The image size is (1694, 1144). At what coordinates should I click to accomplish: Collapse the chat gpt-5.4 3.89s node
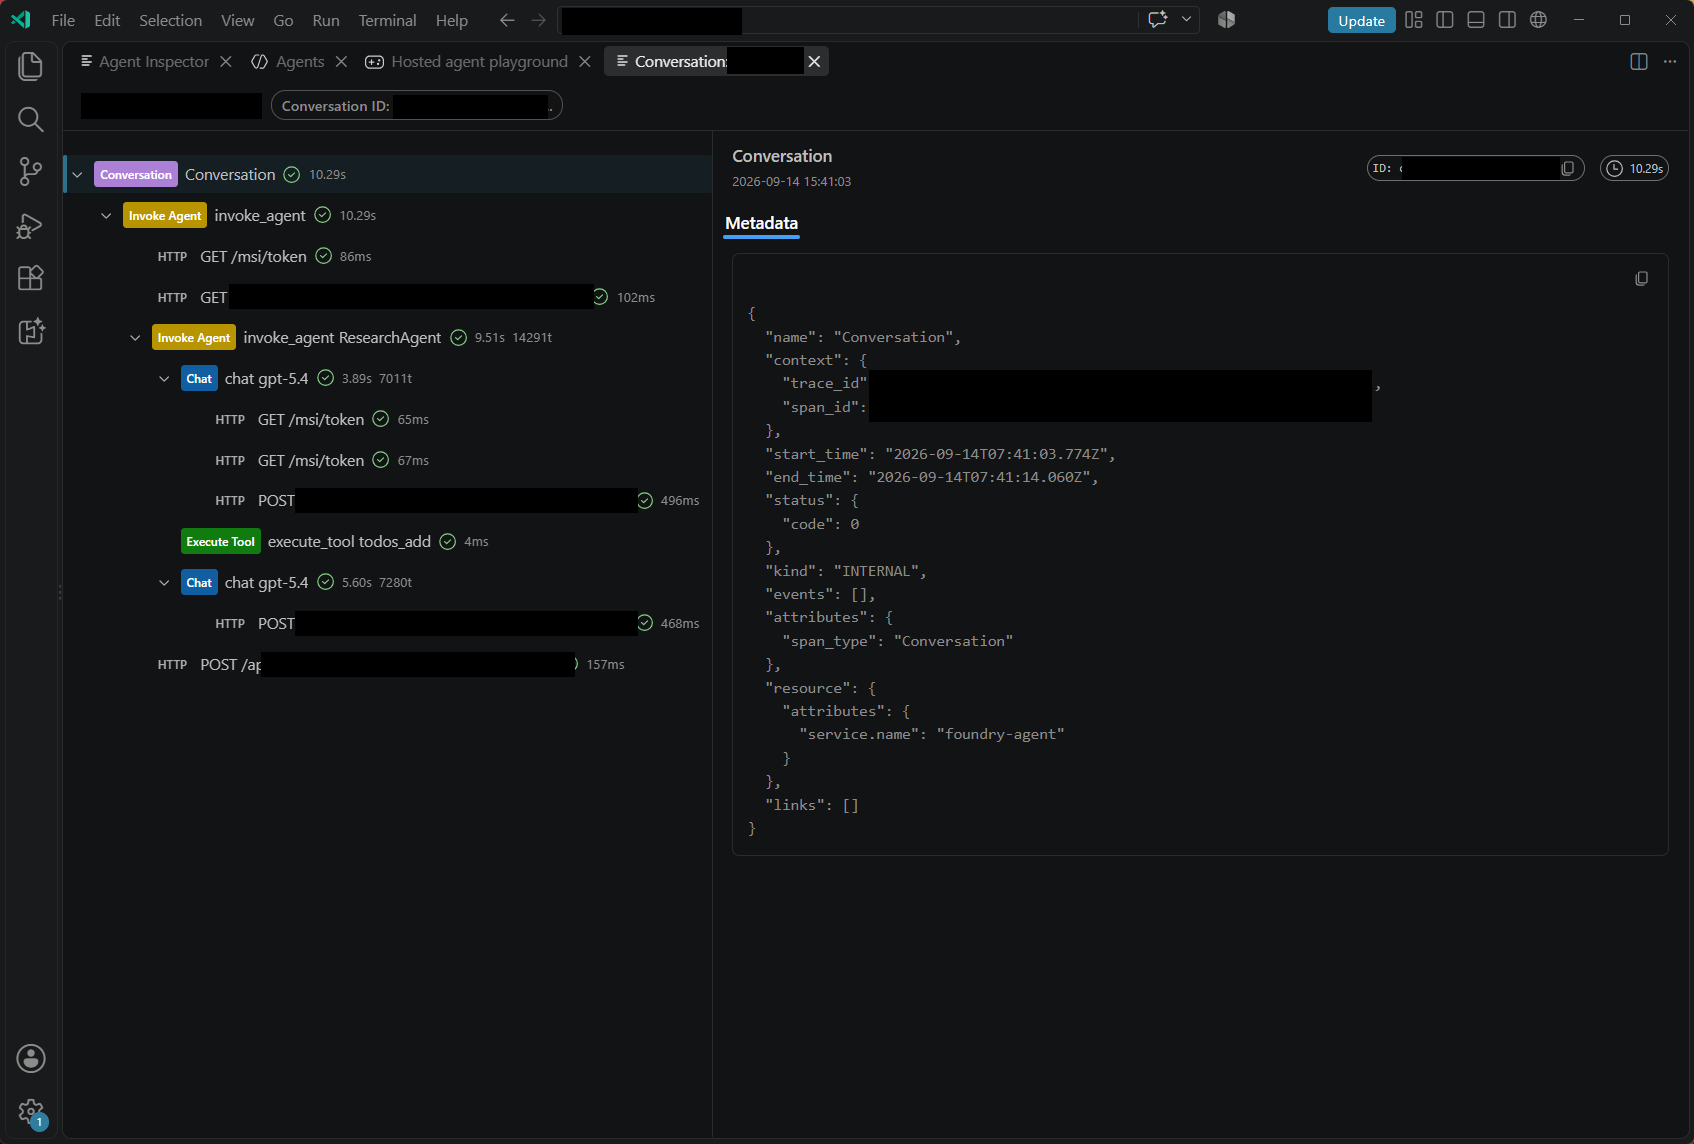[x=164, y=379]
